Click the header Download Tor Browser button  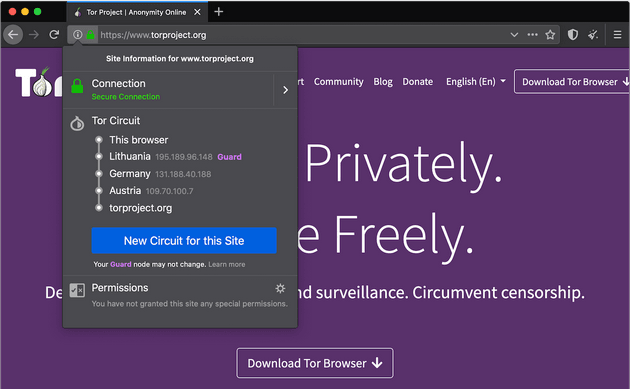click(x=572, y=82)
